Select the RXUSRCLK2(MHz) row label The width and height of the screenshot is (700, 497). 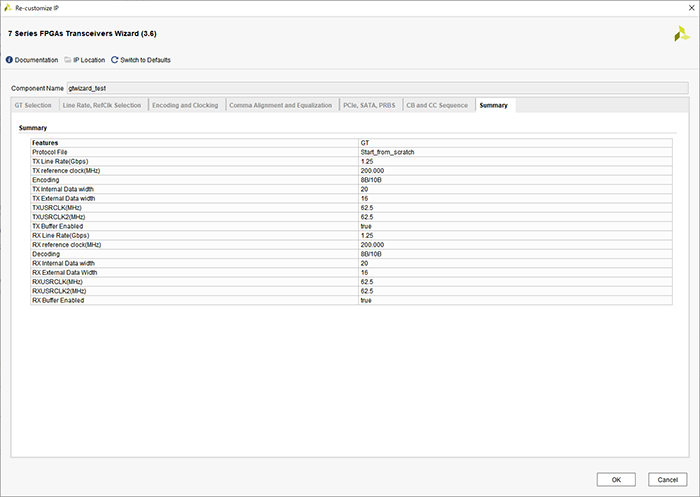59,291
